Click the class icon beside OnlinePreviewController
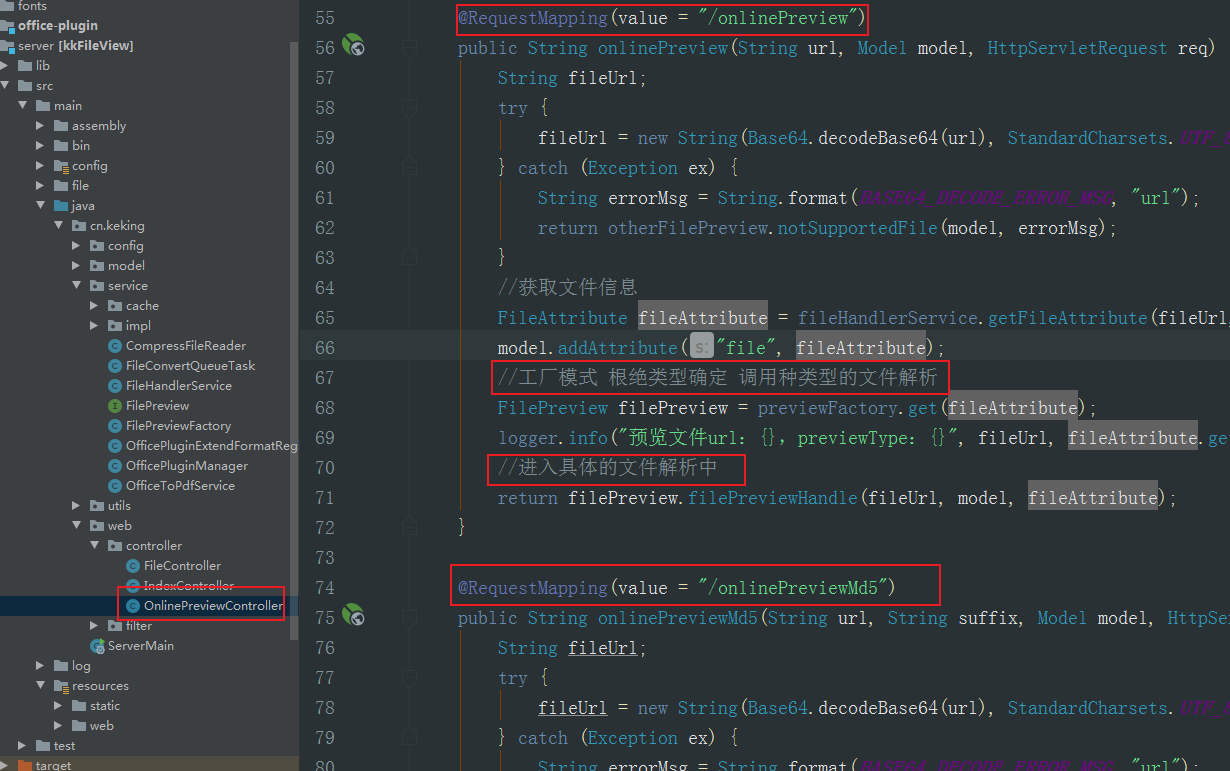The width and height of the screenshot is (1230, 771). click(132, 605)
